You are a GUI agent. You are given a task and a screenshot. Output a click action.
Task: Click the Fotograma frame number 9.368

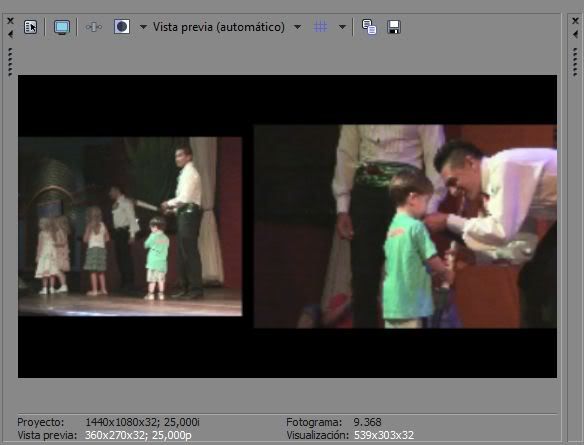pyautogui.click(x=367, y=422)
